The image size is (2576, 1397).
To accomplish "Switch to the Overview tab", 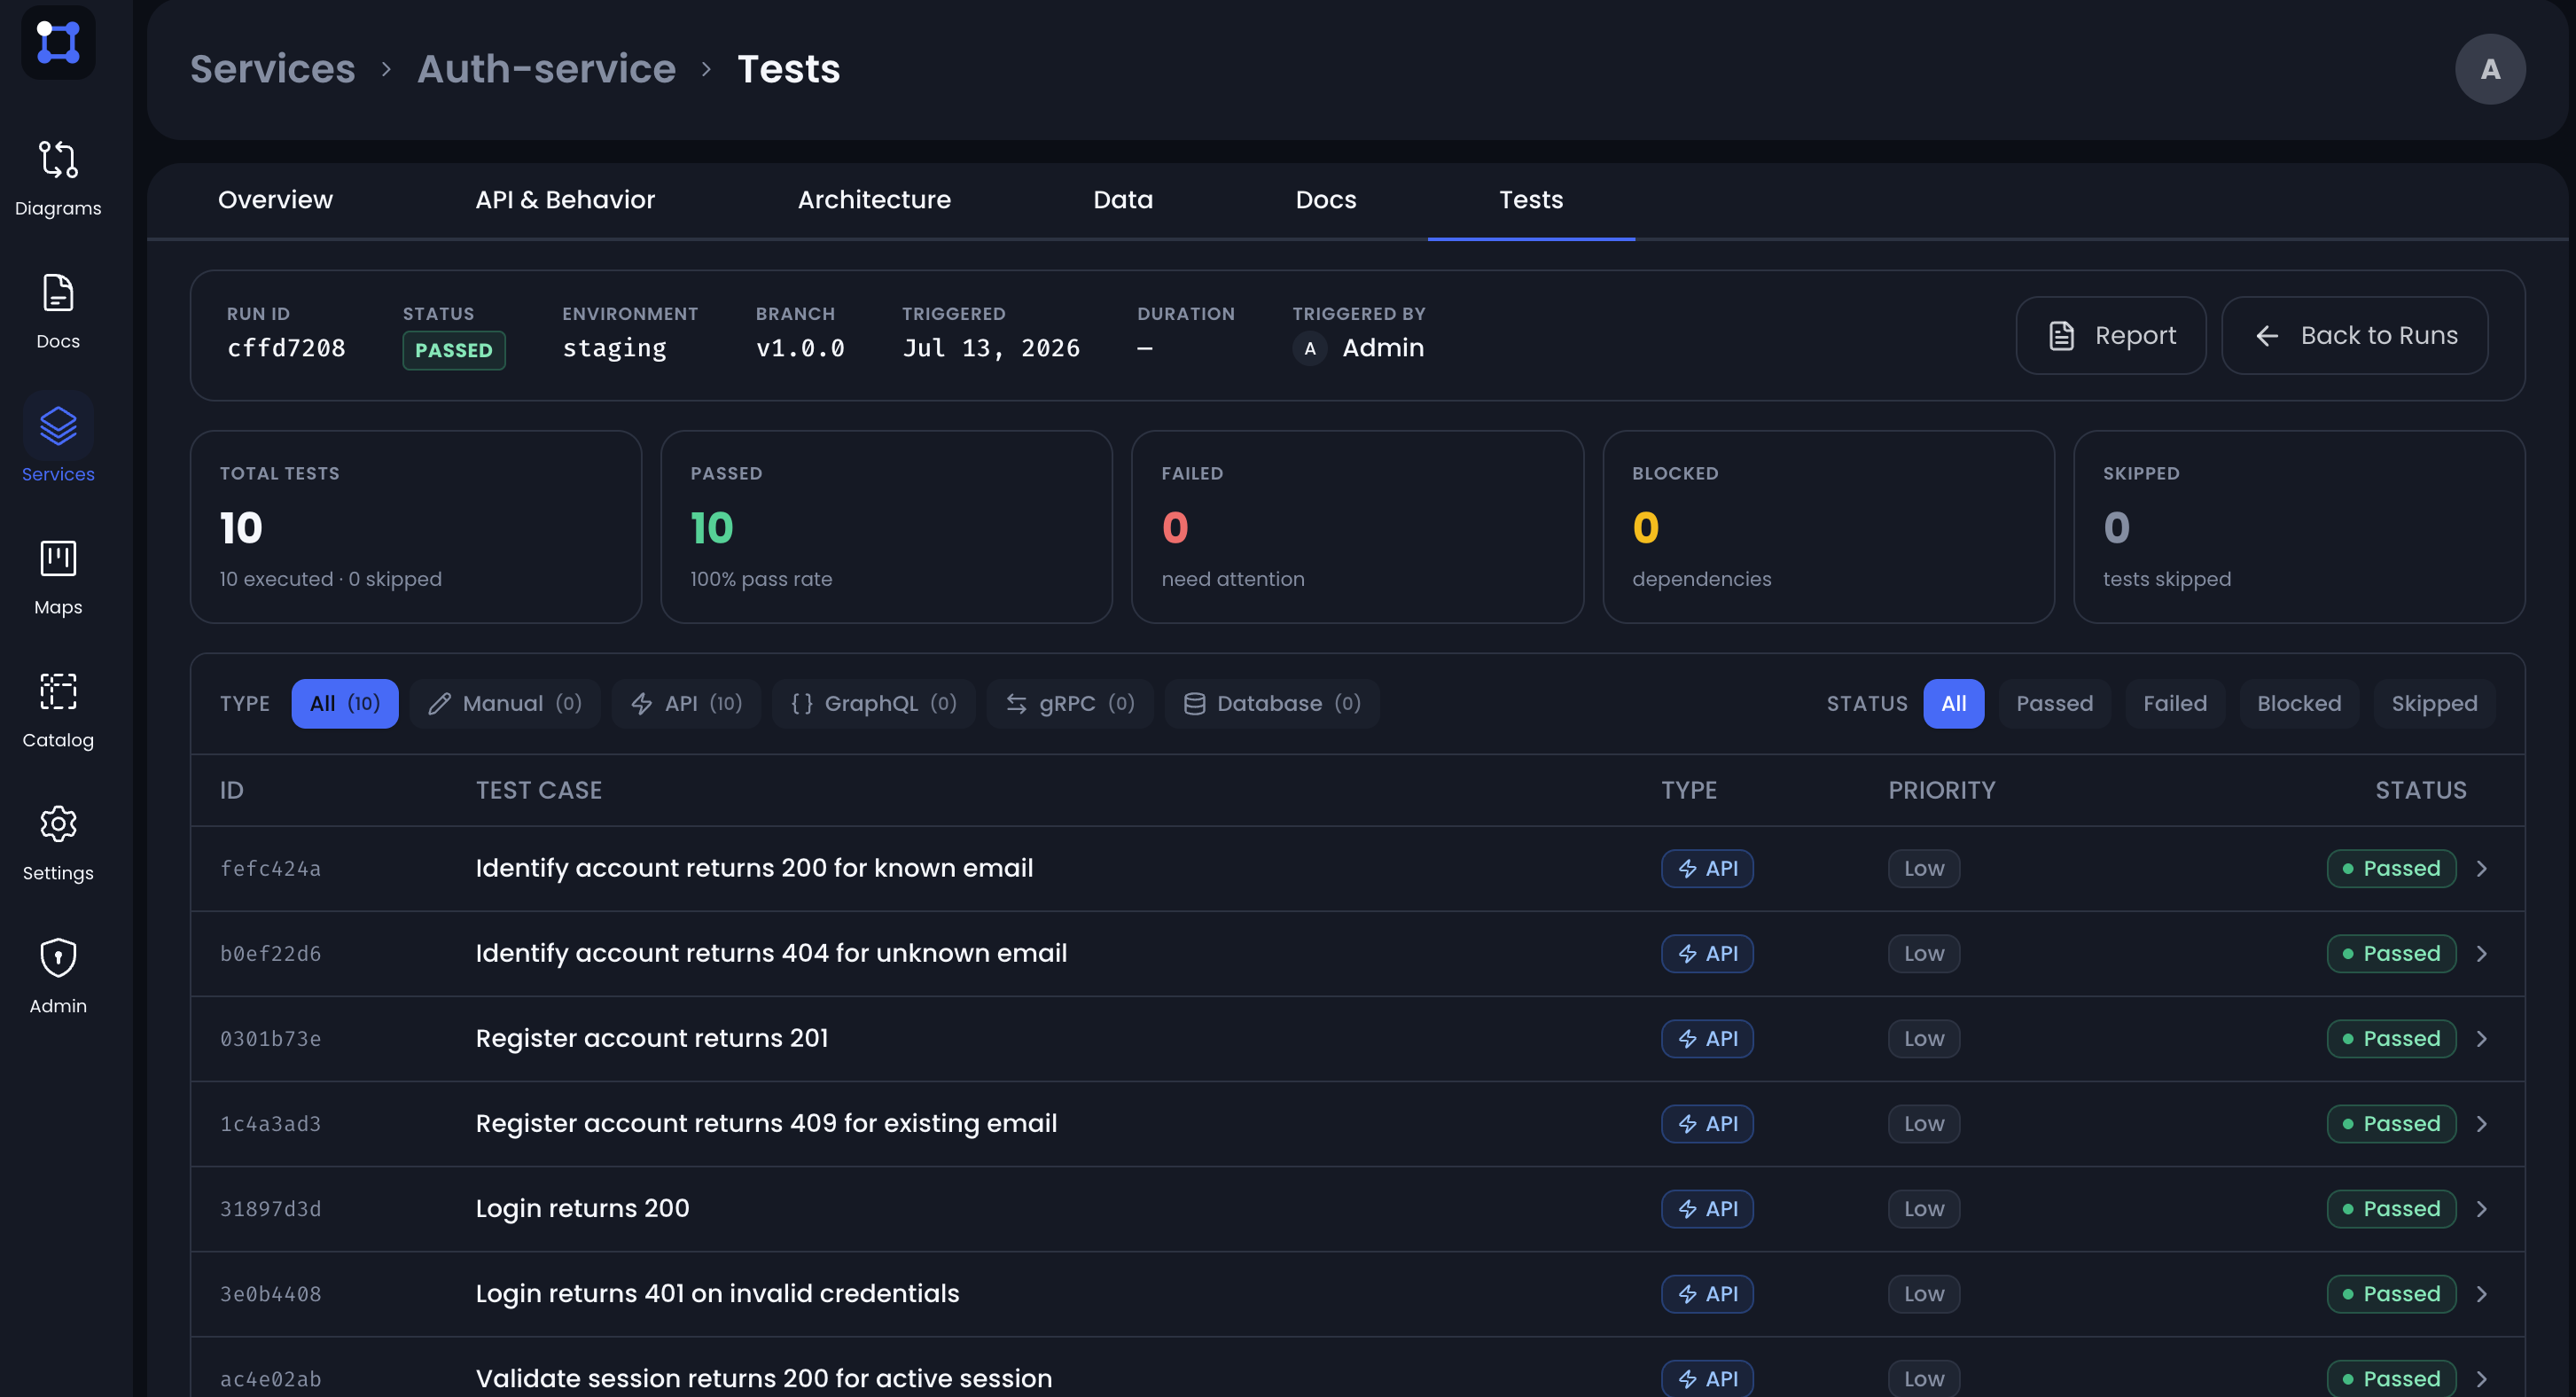I will pyautogui.click(x=275, y=200).
